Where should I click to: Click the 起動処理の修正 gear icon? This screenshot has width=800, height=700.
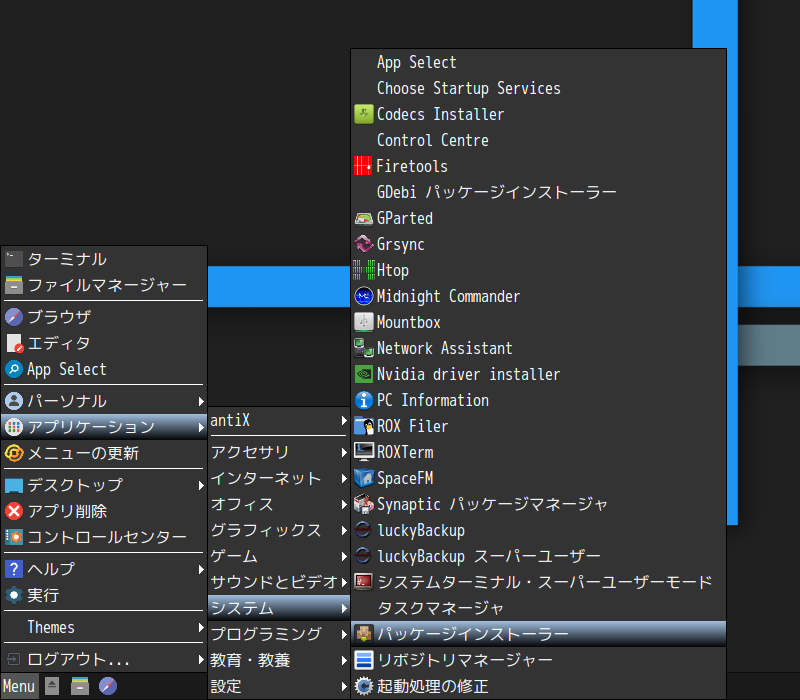tap(363, 686)
